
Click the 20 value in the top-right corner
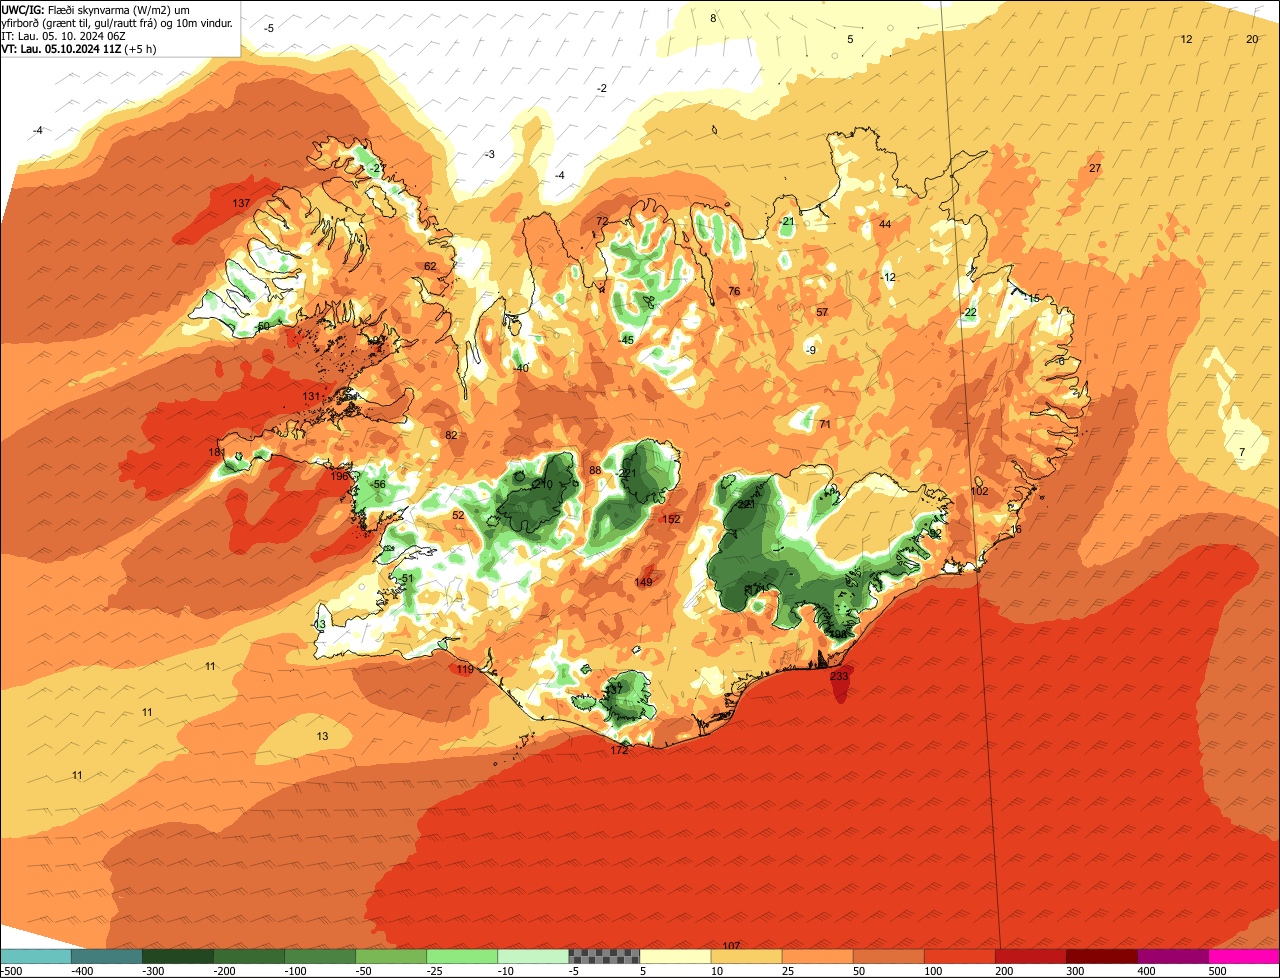point(1252,40)
